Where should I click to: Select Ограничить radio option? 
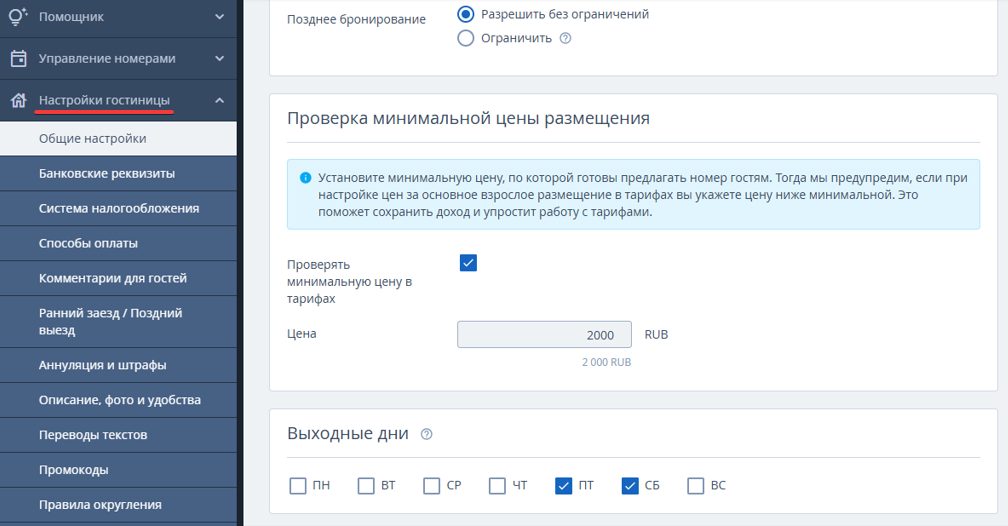pos(465,38)
